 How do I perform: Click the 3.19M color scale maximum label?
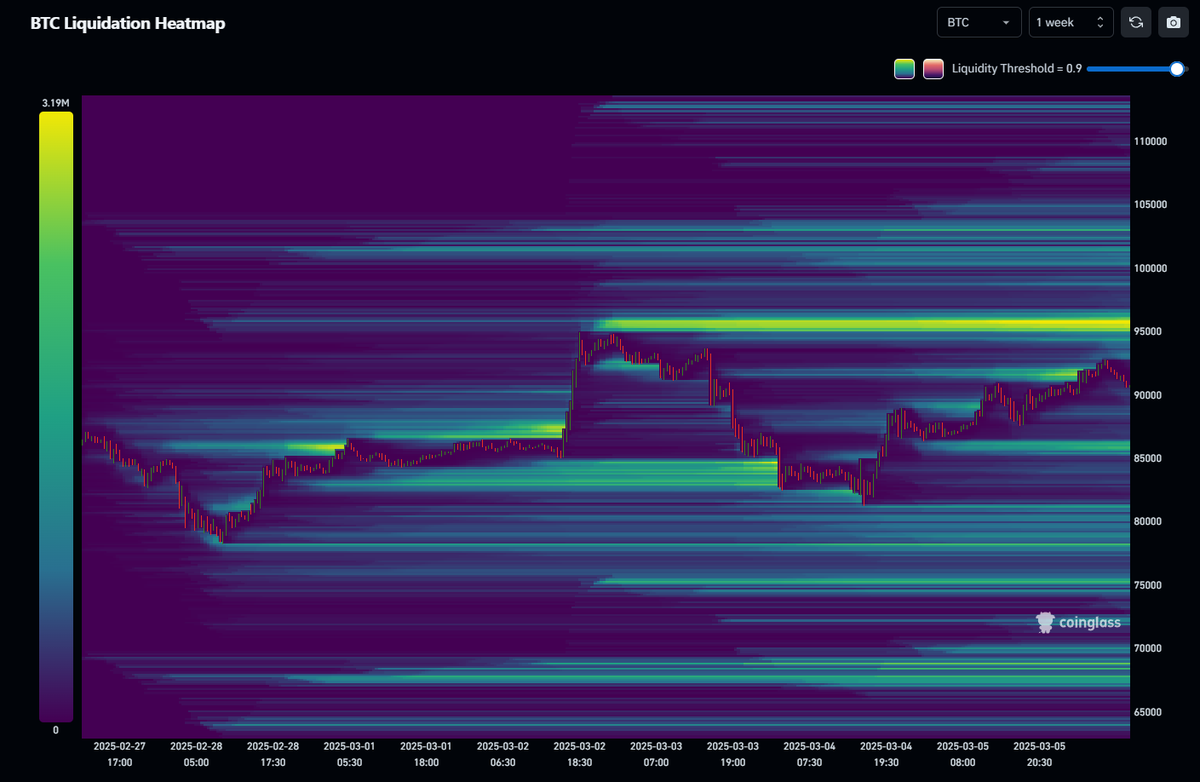click(57, 102)
